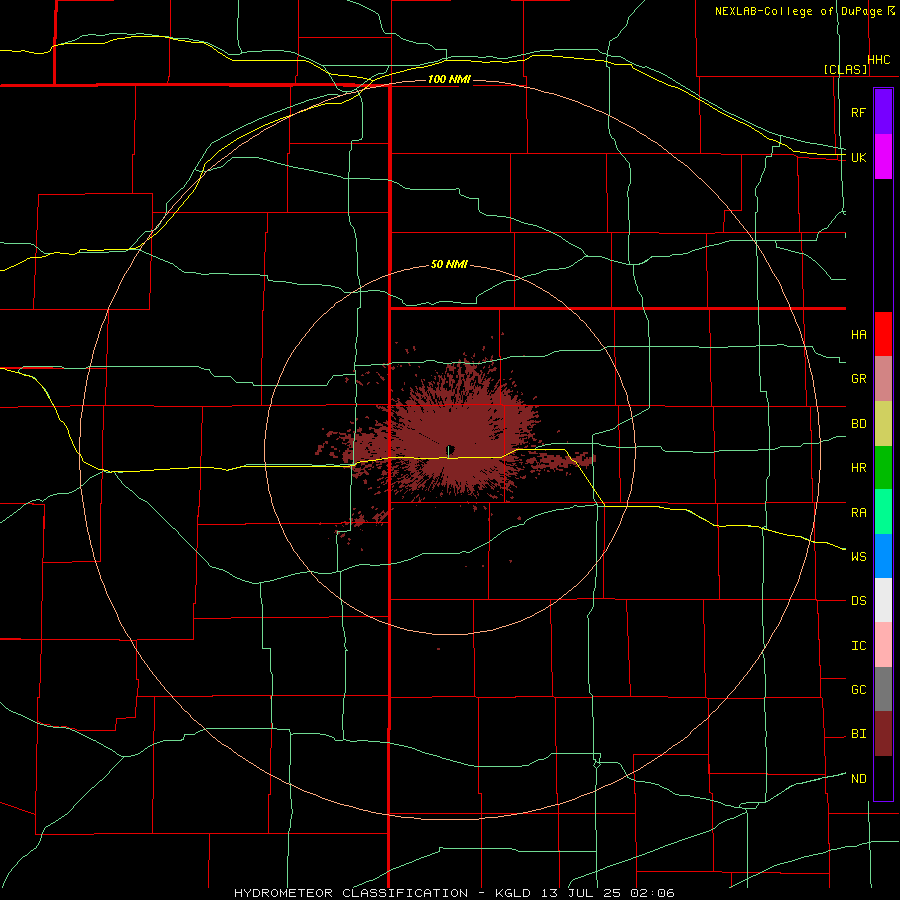Image resolution: width=900 pixels, height=900 pixels.
Task: Select the GC gray legend swatch
Action: click(883, 689)
